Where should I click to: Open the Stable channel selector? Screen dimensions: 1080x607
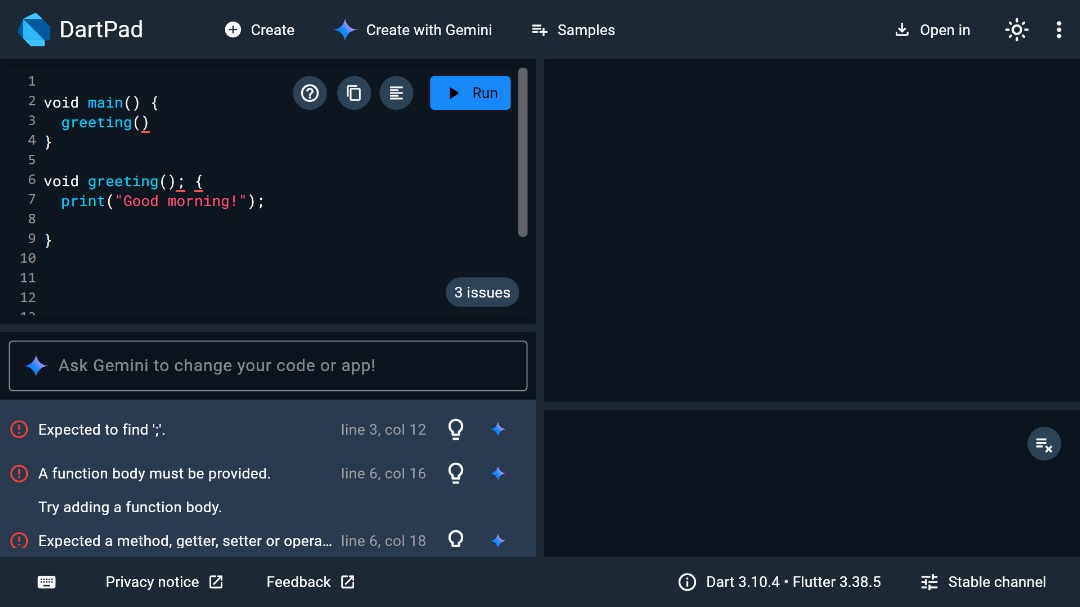983,582
